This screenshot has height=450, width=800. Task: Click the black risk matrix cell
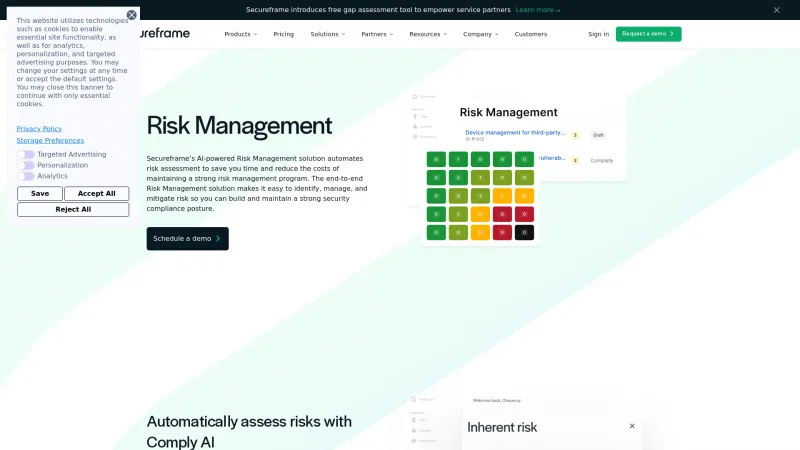[x=524, y=233]
